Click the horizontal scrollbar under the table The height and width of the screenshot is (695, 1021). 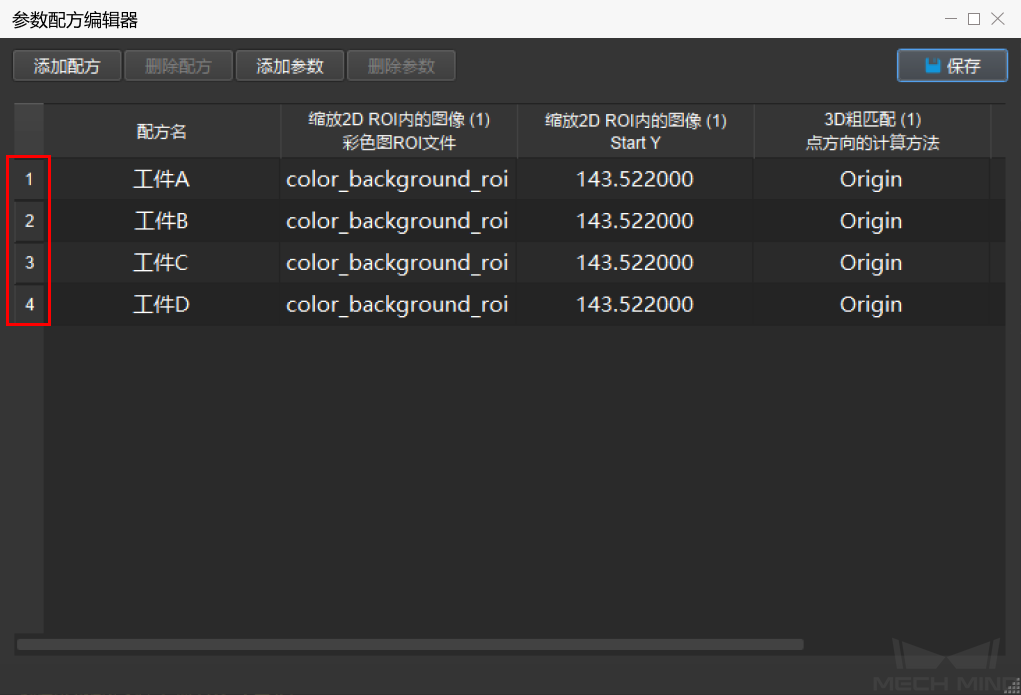pos(410,644)
